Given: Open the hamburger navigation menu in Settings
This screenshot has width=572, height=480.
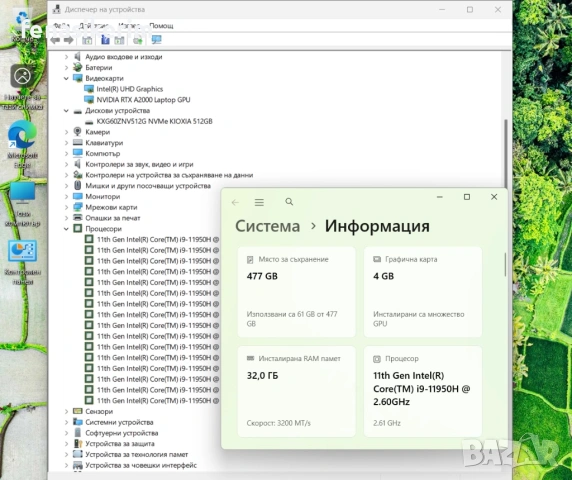Looking at the screenshot, I should pyautogui.click(x=259, y=202).
